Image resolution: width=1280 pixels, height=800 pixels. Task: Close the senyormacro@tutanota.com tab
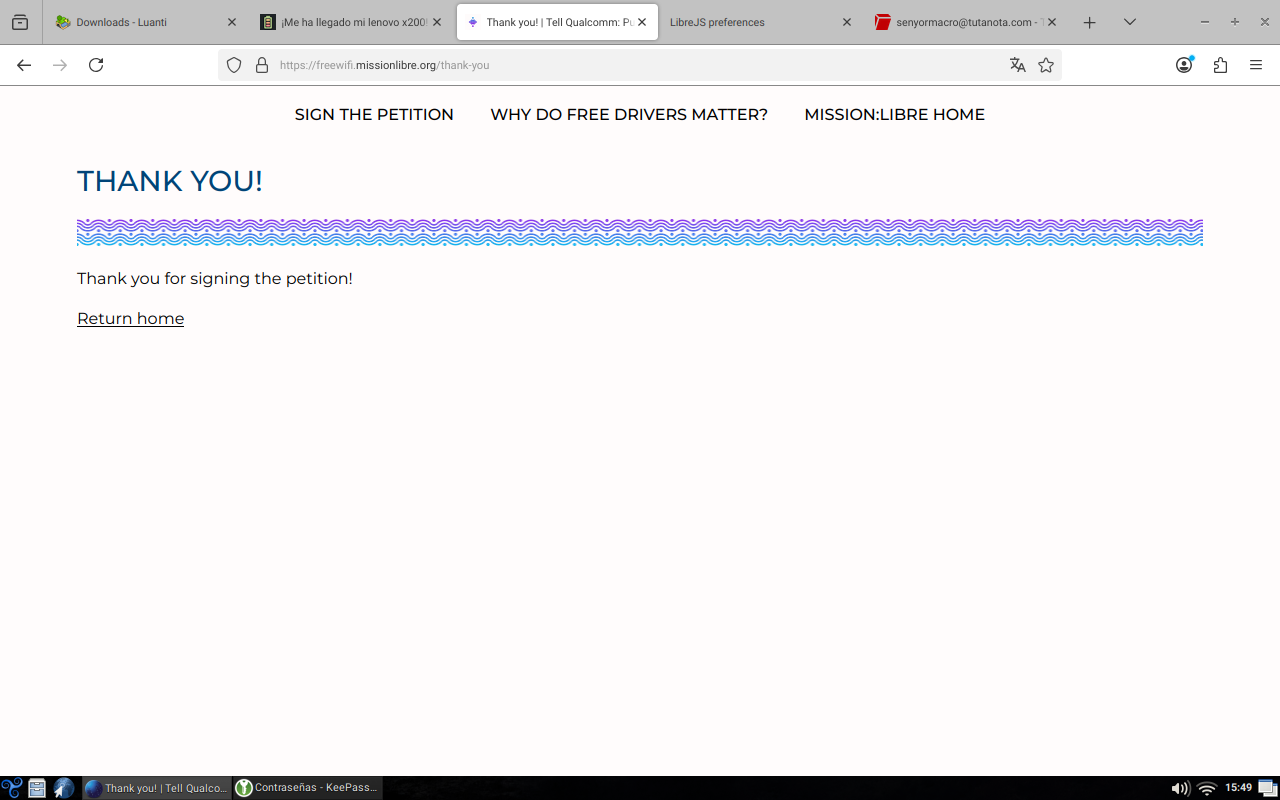1052,22
